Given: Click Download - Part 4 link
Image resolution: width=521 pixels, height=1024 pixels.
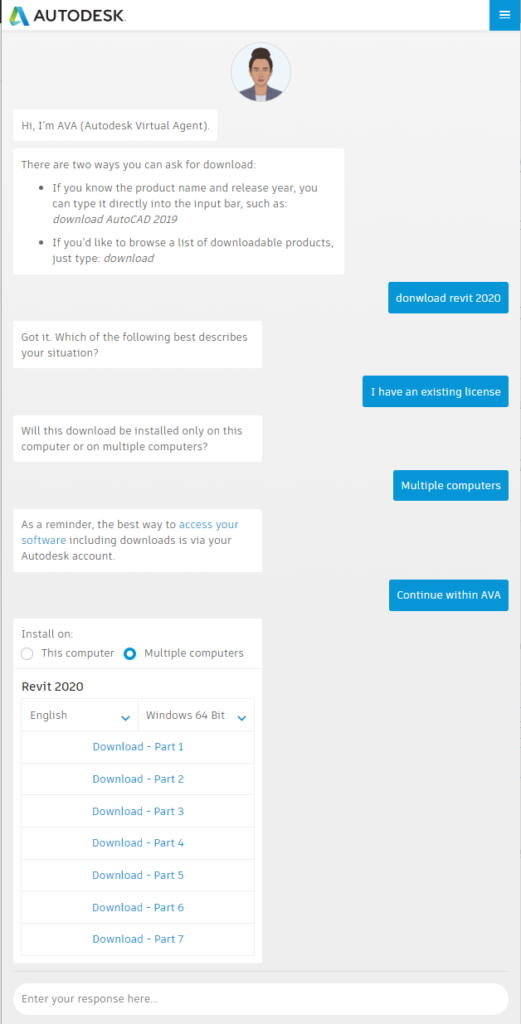Looking at the screenshot, I should [x=138, y=842].
